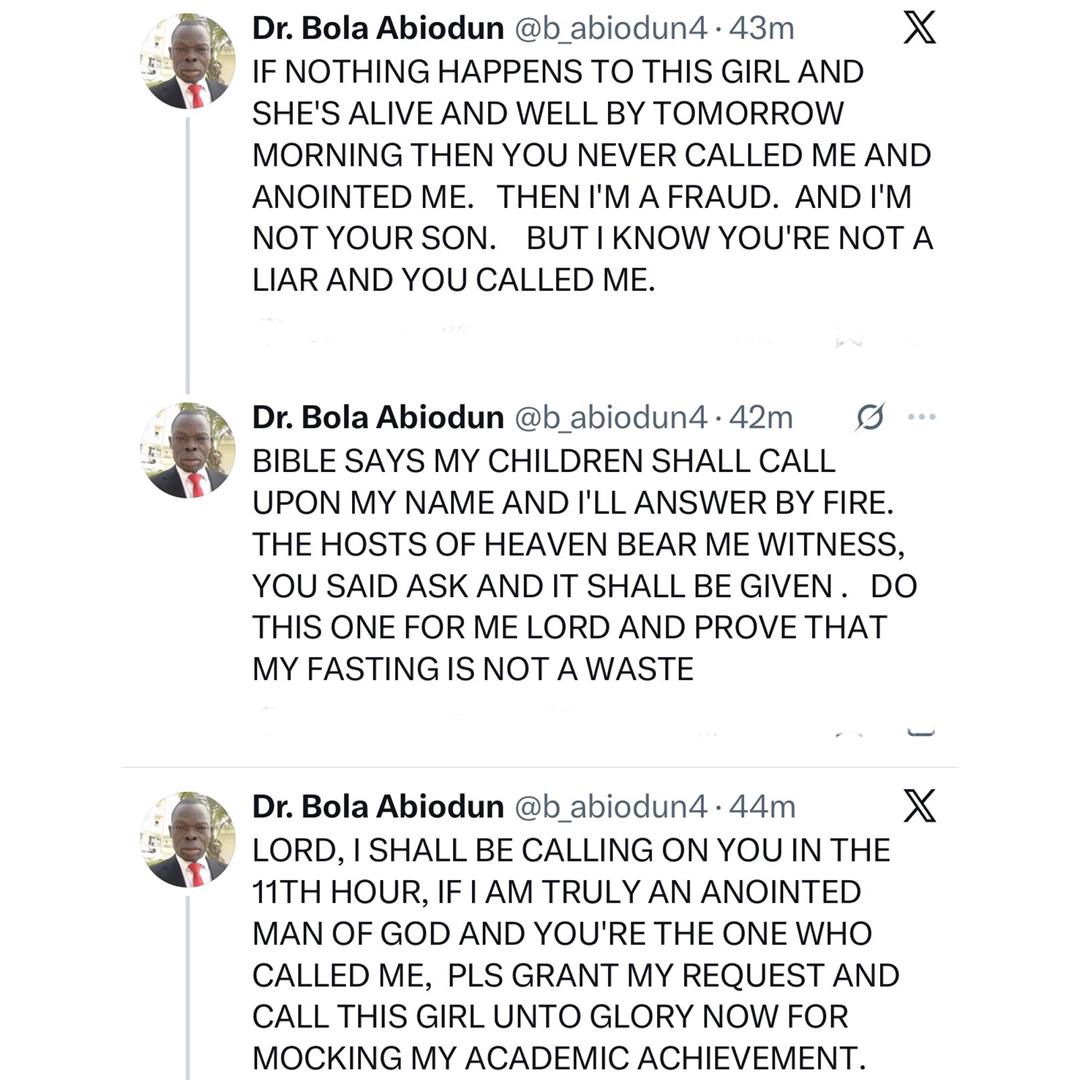Open the tweet starting 'BIBLE SAYS MY CHILDREN'
Screen dimensions: 1080x1080
[580, 565]
